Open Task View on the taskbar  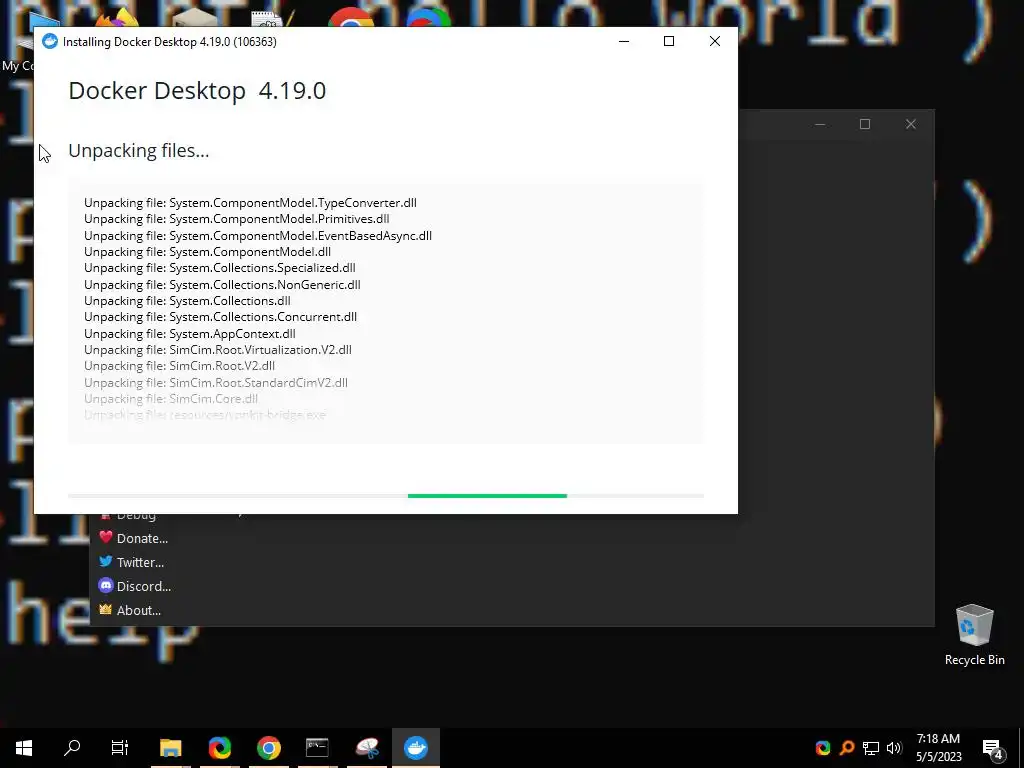pos(120,748)
